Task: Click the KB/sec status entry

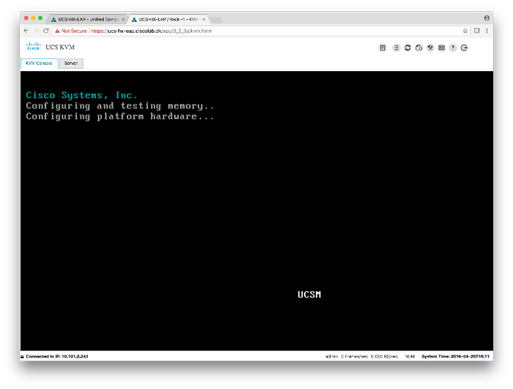Action: point(384,357)
